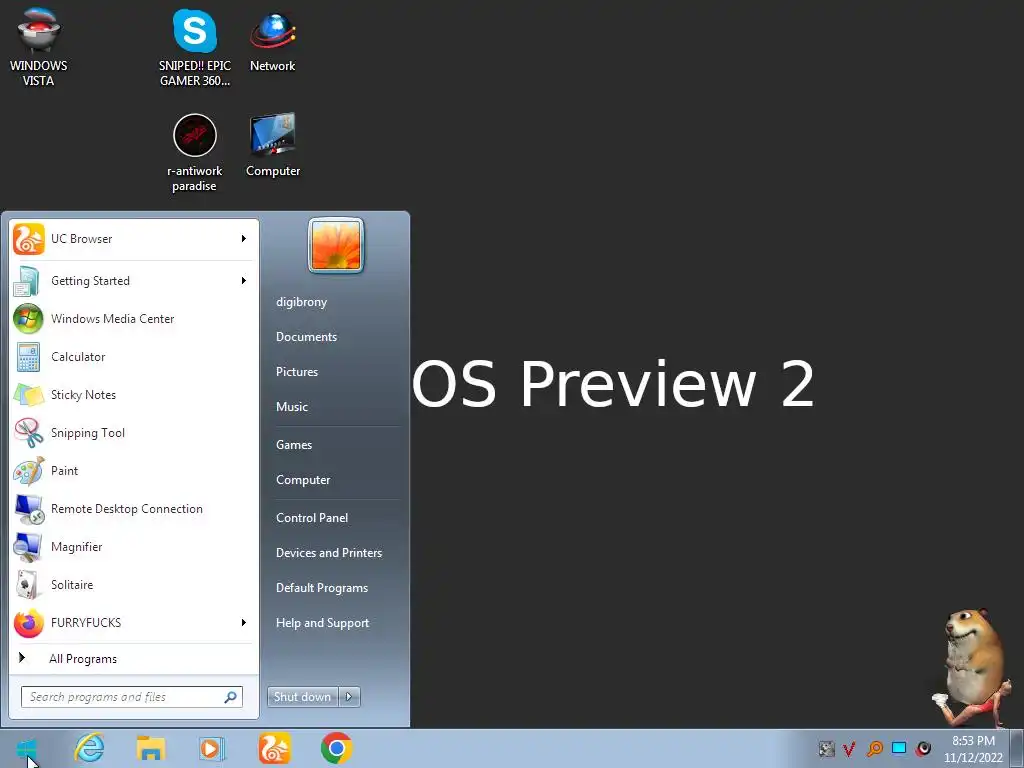Viewport: 1024px width, 768px height.
Task: Click the date 11/12/2022 in taskbar
Action: coord(973,758)
